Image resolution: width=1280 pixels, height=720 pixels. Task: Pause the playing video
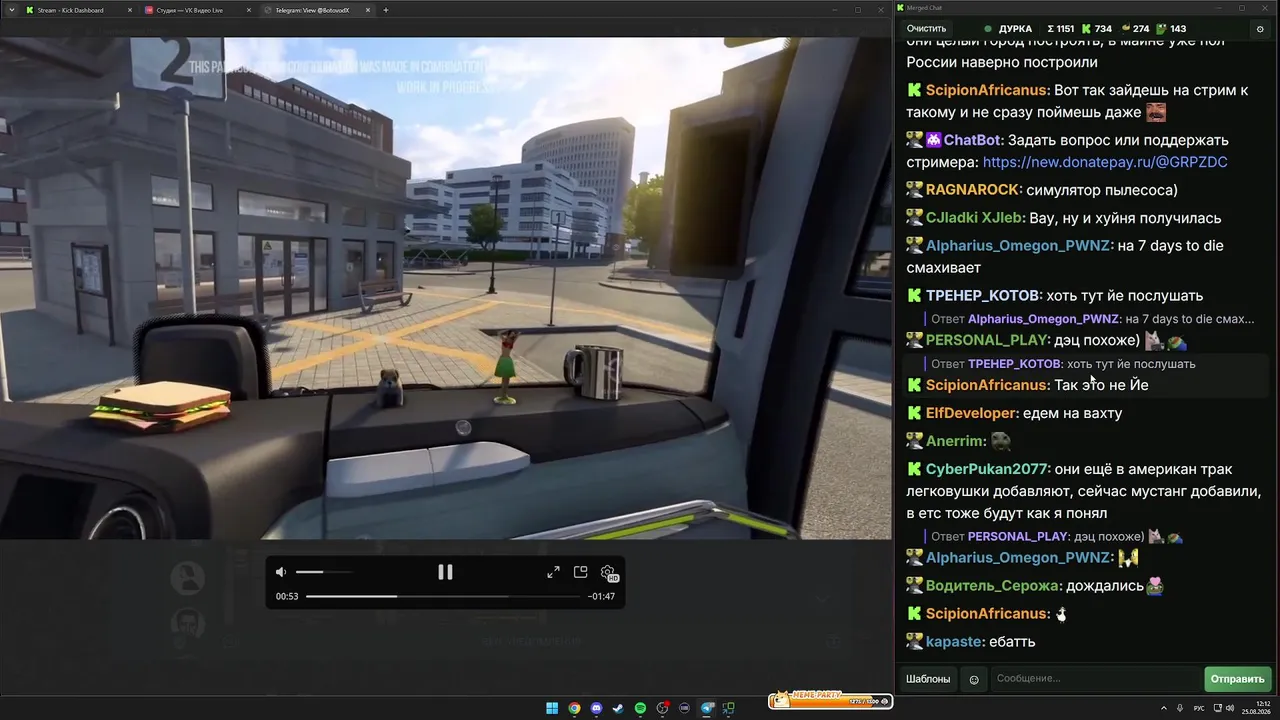click(445, 572)
